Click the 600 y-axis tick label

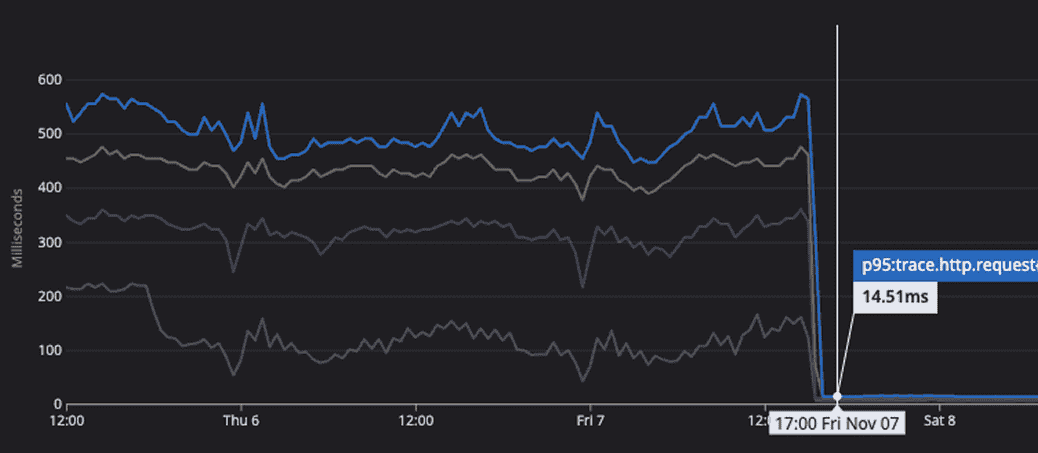point(51,80)
